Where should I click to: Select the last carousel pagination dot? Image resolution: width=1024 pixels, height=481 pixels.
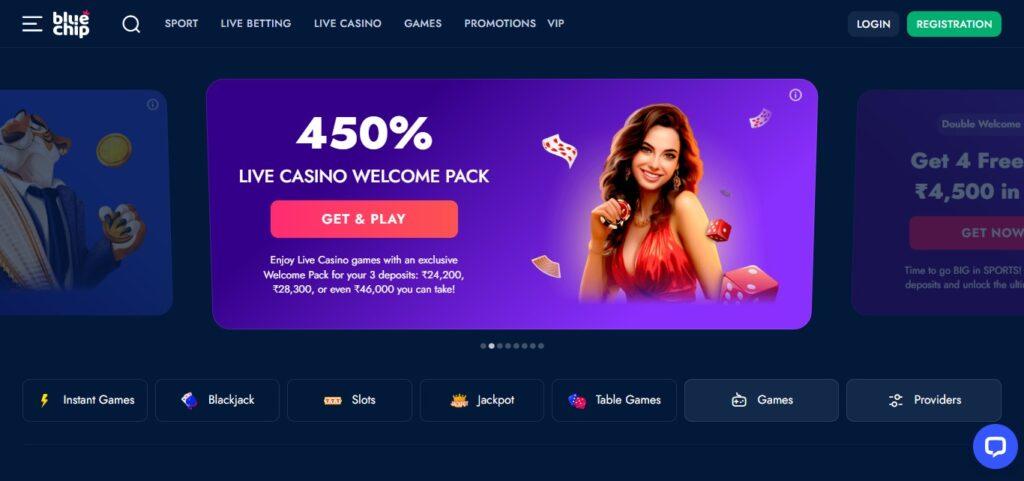coord(541,346)
